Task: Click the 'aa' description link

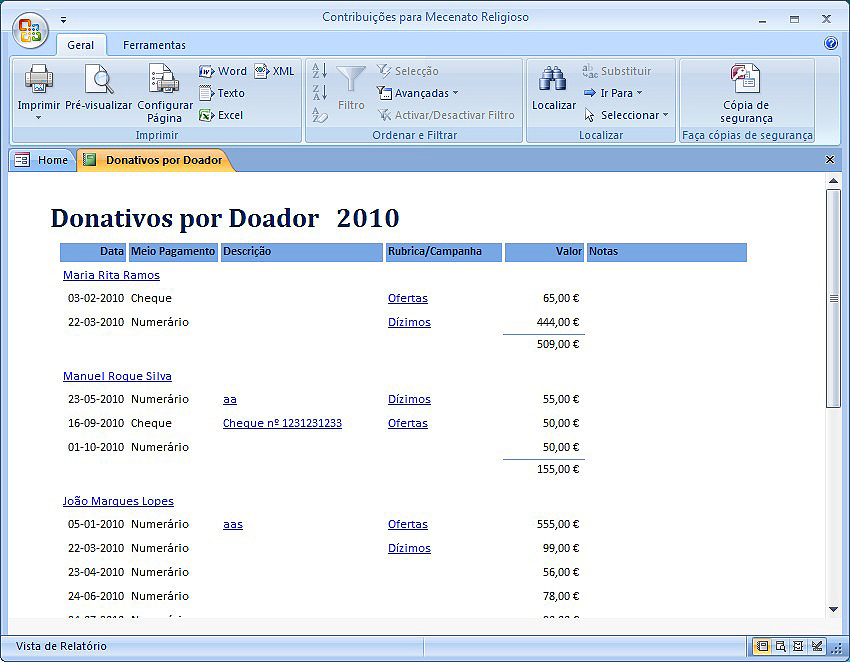Action: 230,400
